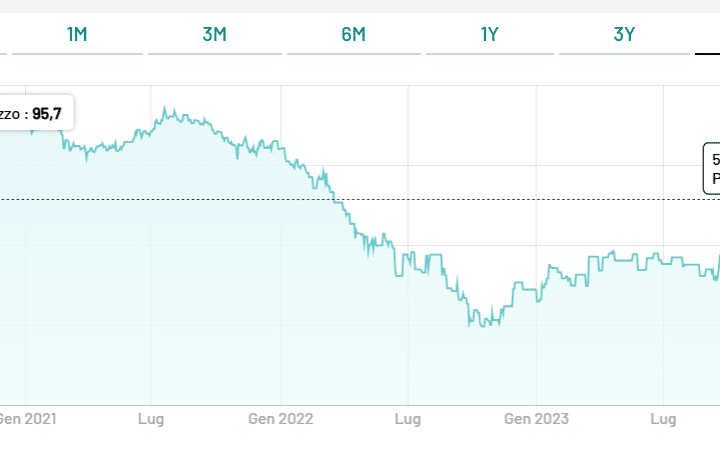Switch the chart to 3M range
Image resolution: width=720 pixels, height=456 pixels.
pyautogui.click(x=214, y=35)
